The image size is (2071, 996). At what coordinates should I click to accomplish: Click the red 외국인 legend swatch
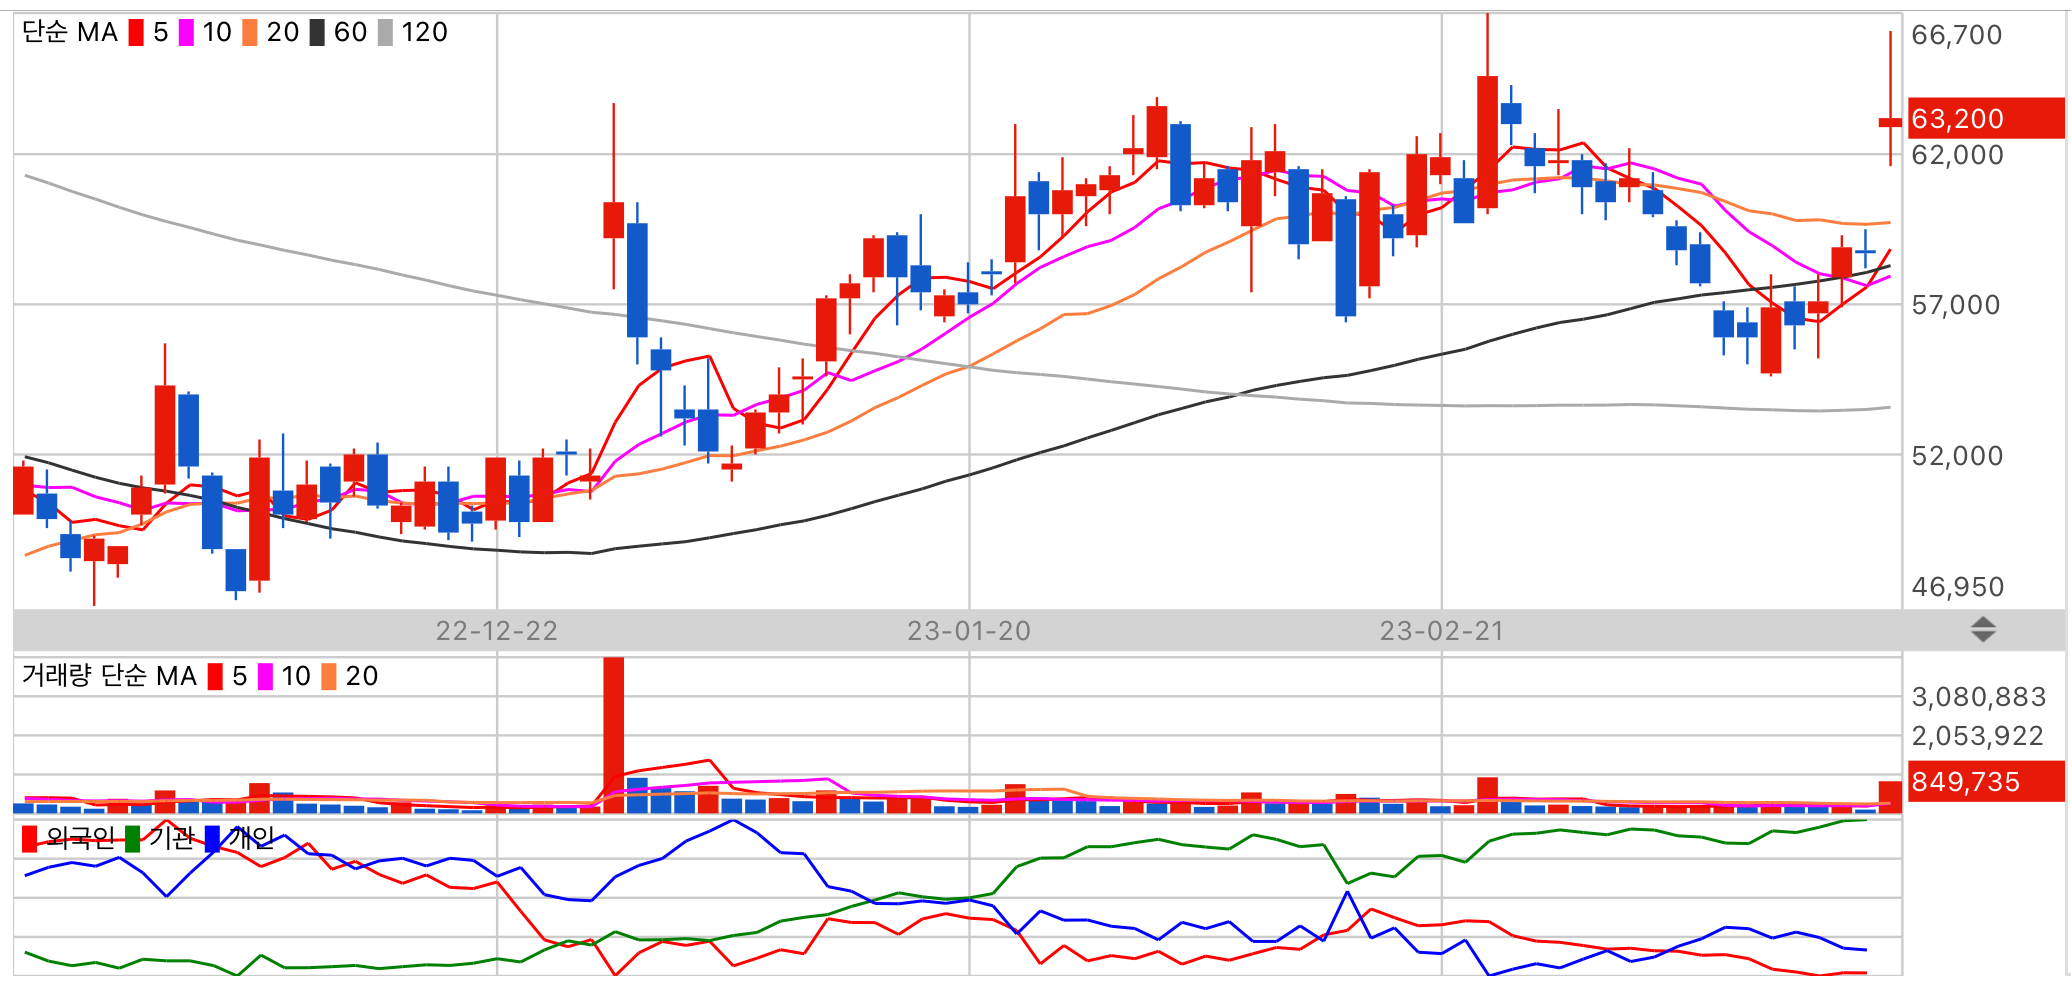coord(29,839)
